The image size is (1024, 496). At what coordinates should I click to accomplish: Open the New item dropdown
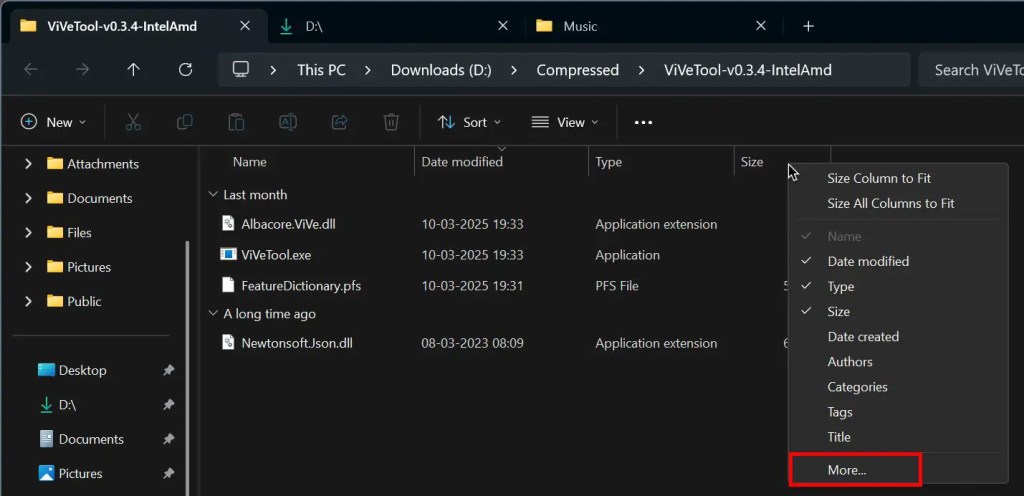coord(54,122)
